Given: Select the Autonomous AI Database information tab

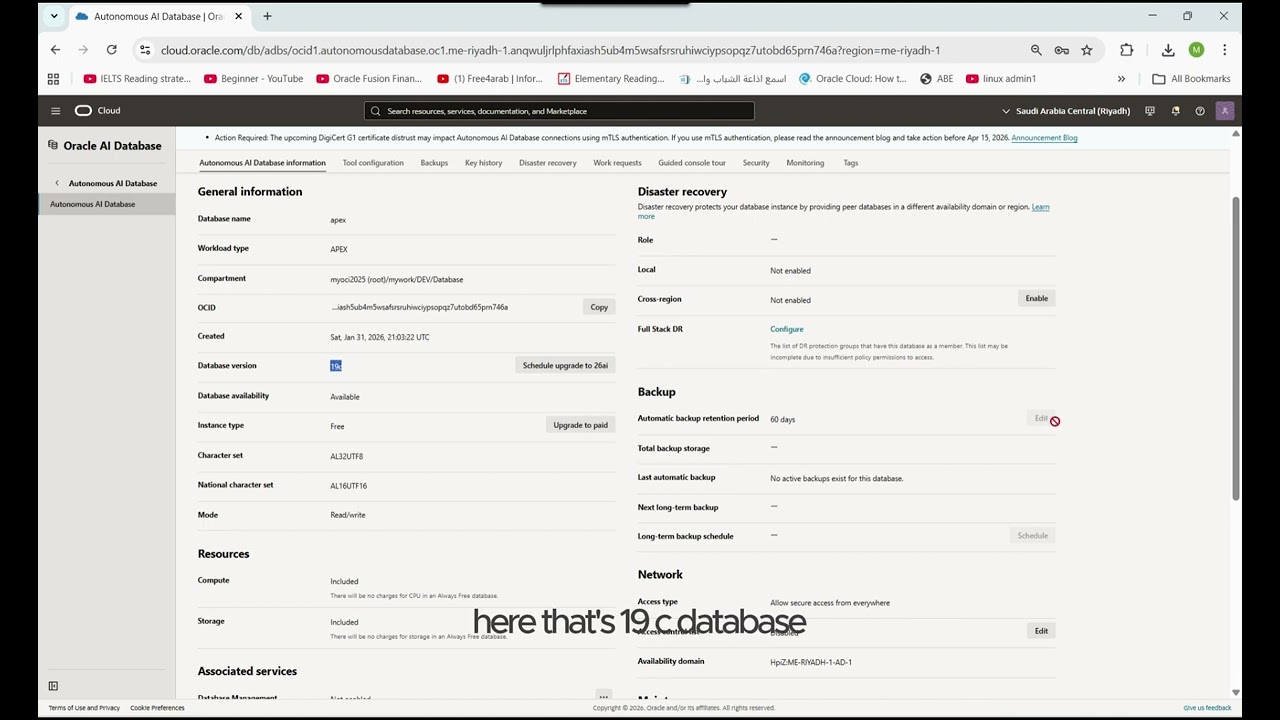Looking at the screenshot, I should click(262, 163).
